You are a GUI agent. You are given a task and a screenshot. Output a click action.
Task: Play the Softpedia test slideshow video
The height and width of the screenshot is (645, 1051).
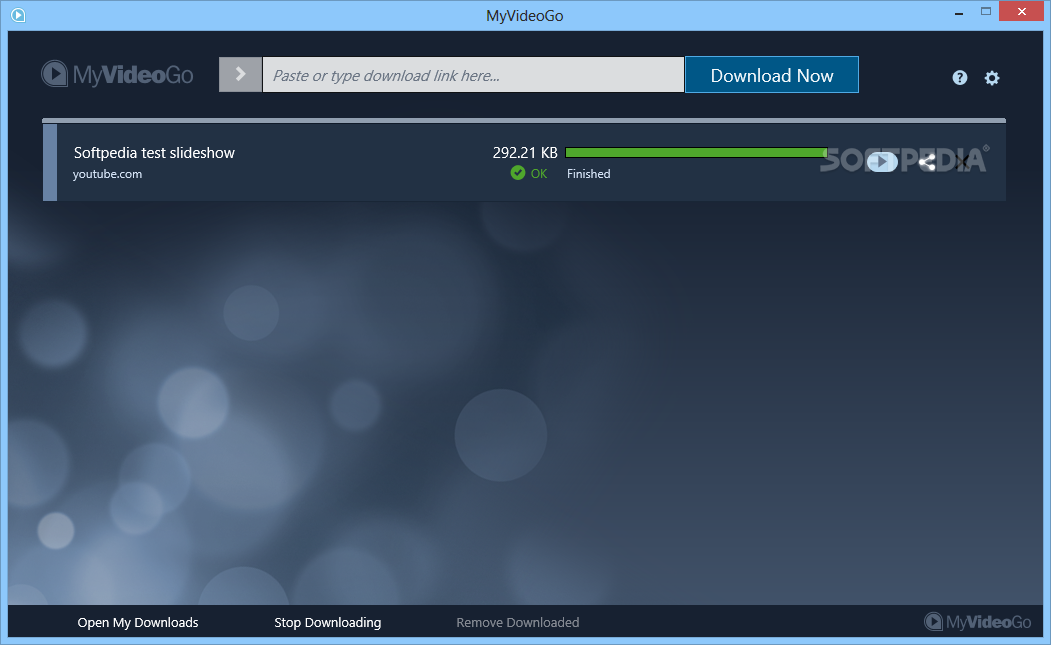point(882,162)
